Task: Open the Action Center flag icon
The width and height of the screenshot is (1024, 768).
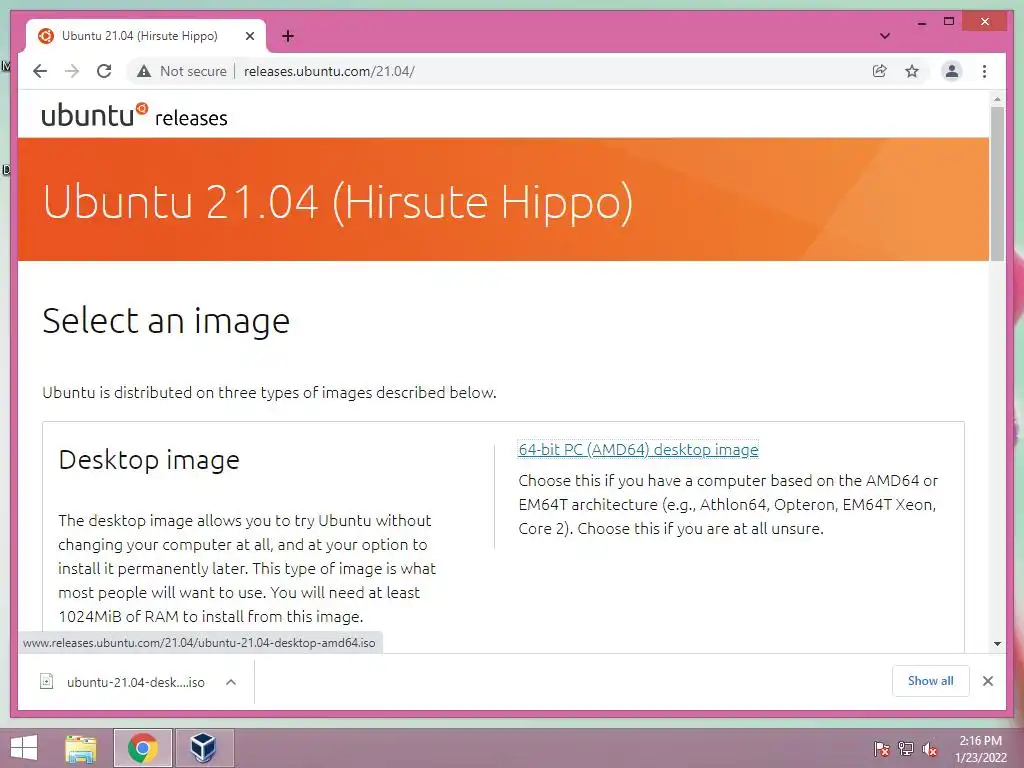Action: [x=881, y=748]
